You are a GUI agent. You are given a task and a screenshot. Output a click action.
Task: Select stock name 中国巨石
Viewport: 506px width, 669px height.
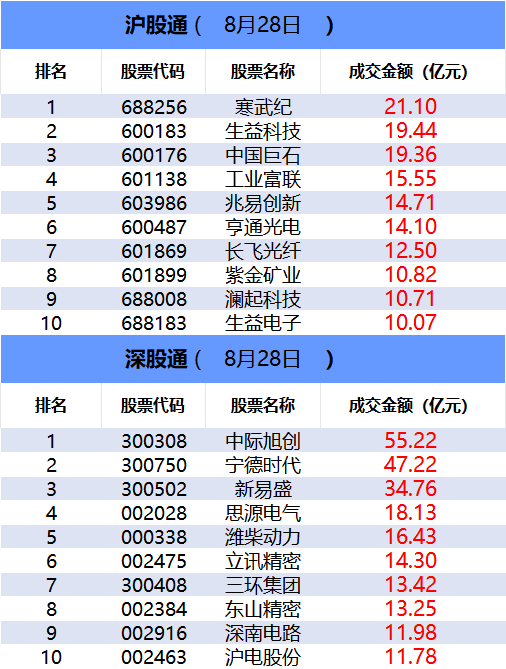click(263, 155)
